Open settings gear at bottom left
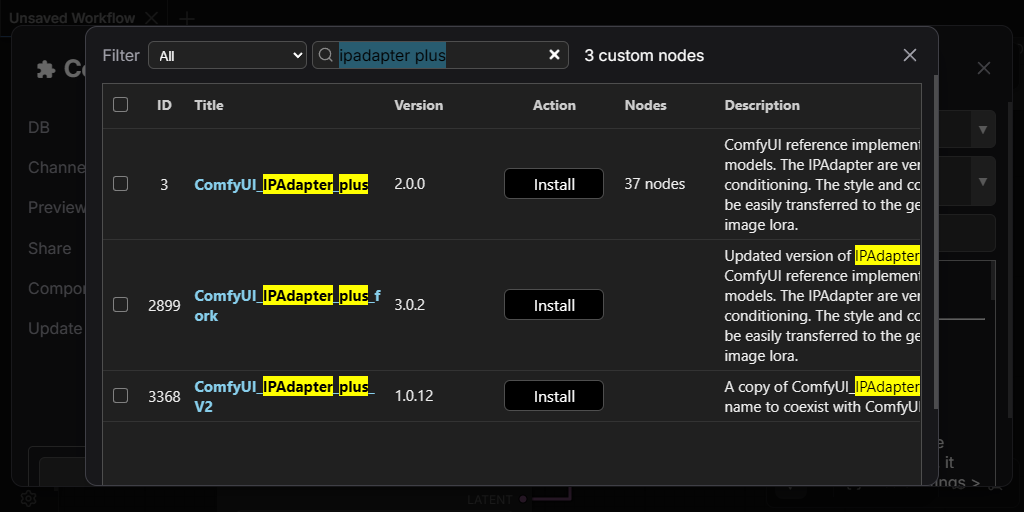 pyautogui.click(x=28, y=499)
